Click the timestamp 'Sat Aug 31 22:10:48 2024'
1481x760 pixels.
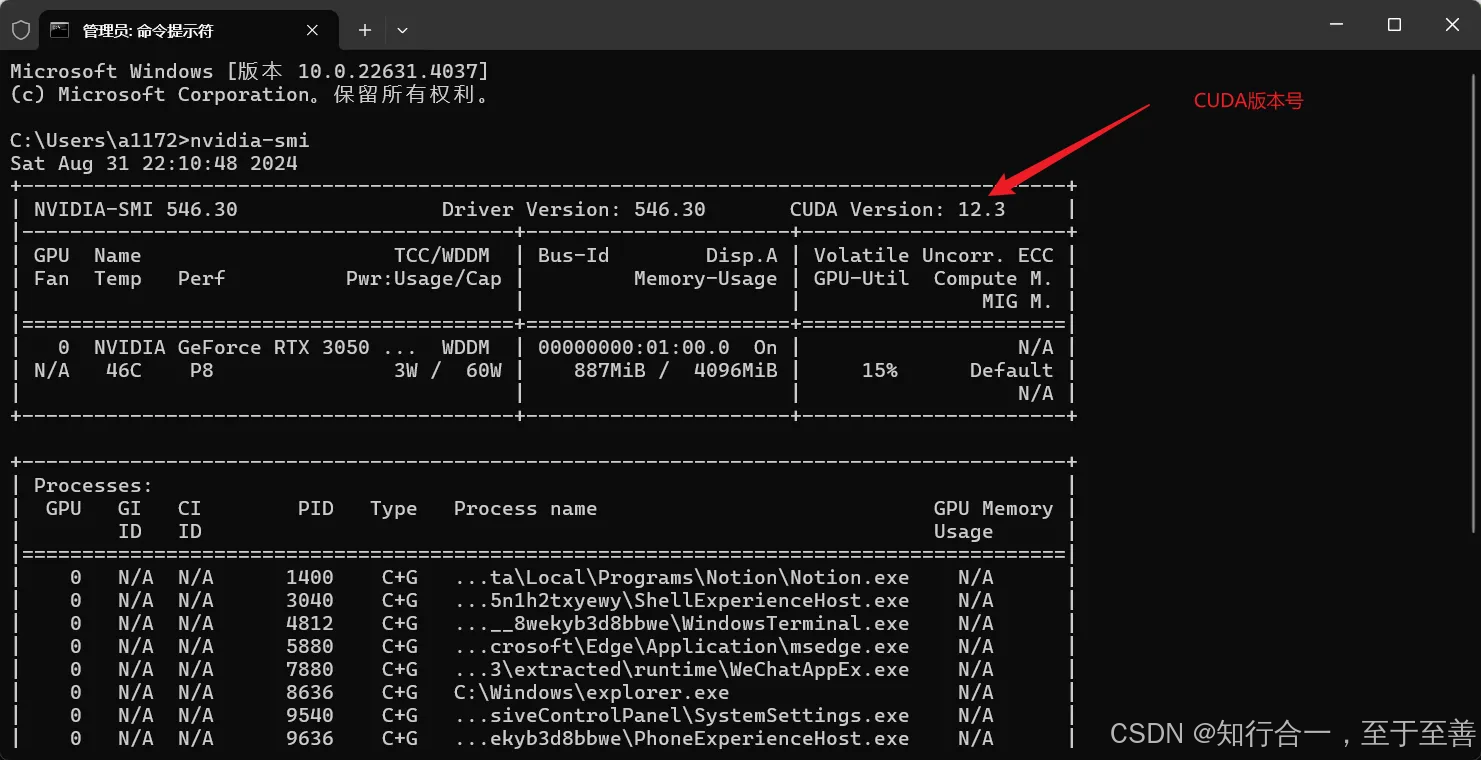point(154,163)
